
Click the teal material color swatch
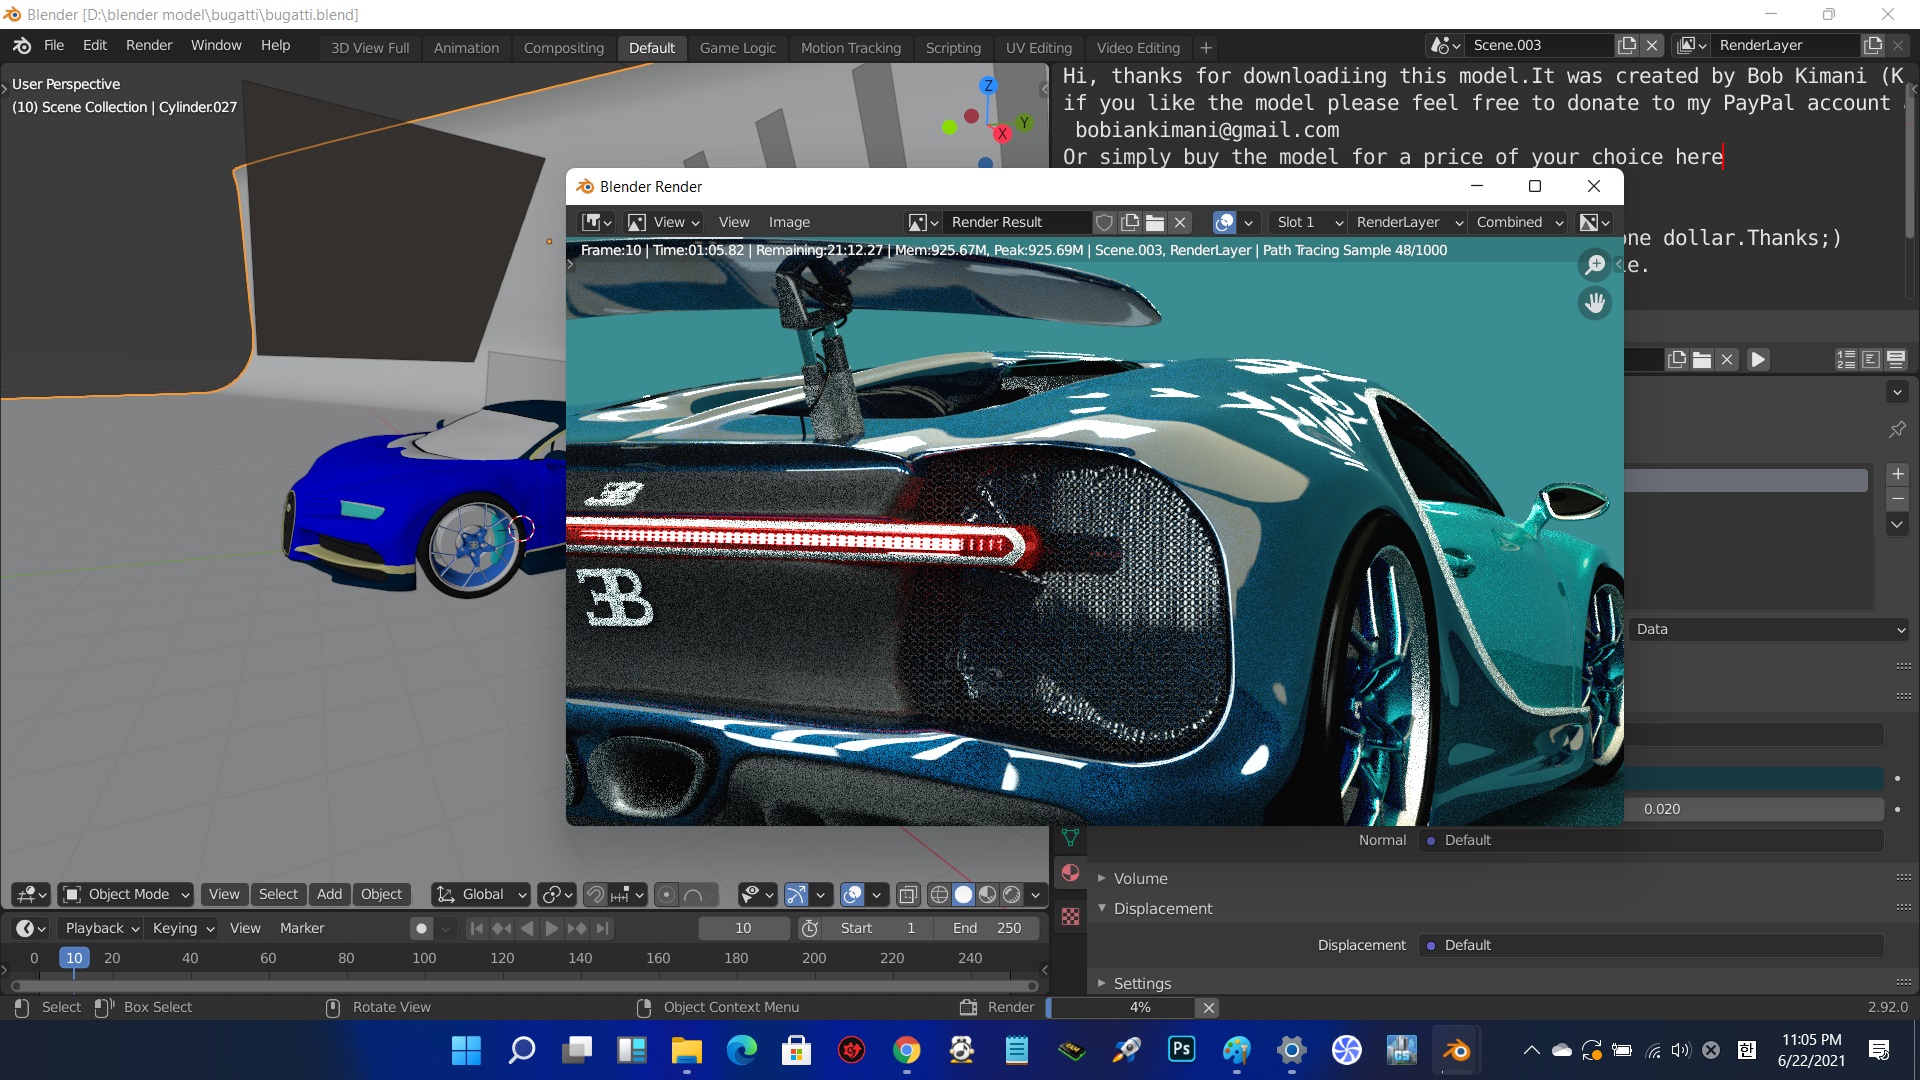(1754, 778)
